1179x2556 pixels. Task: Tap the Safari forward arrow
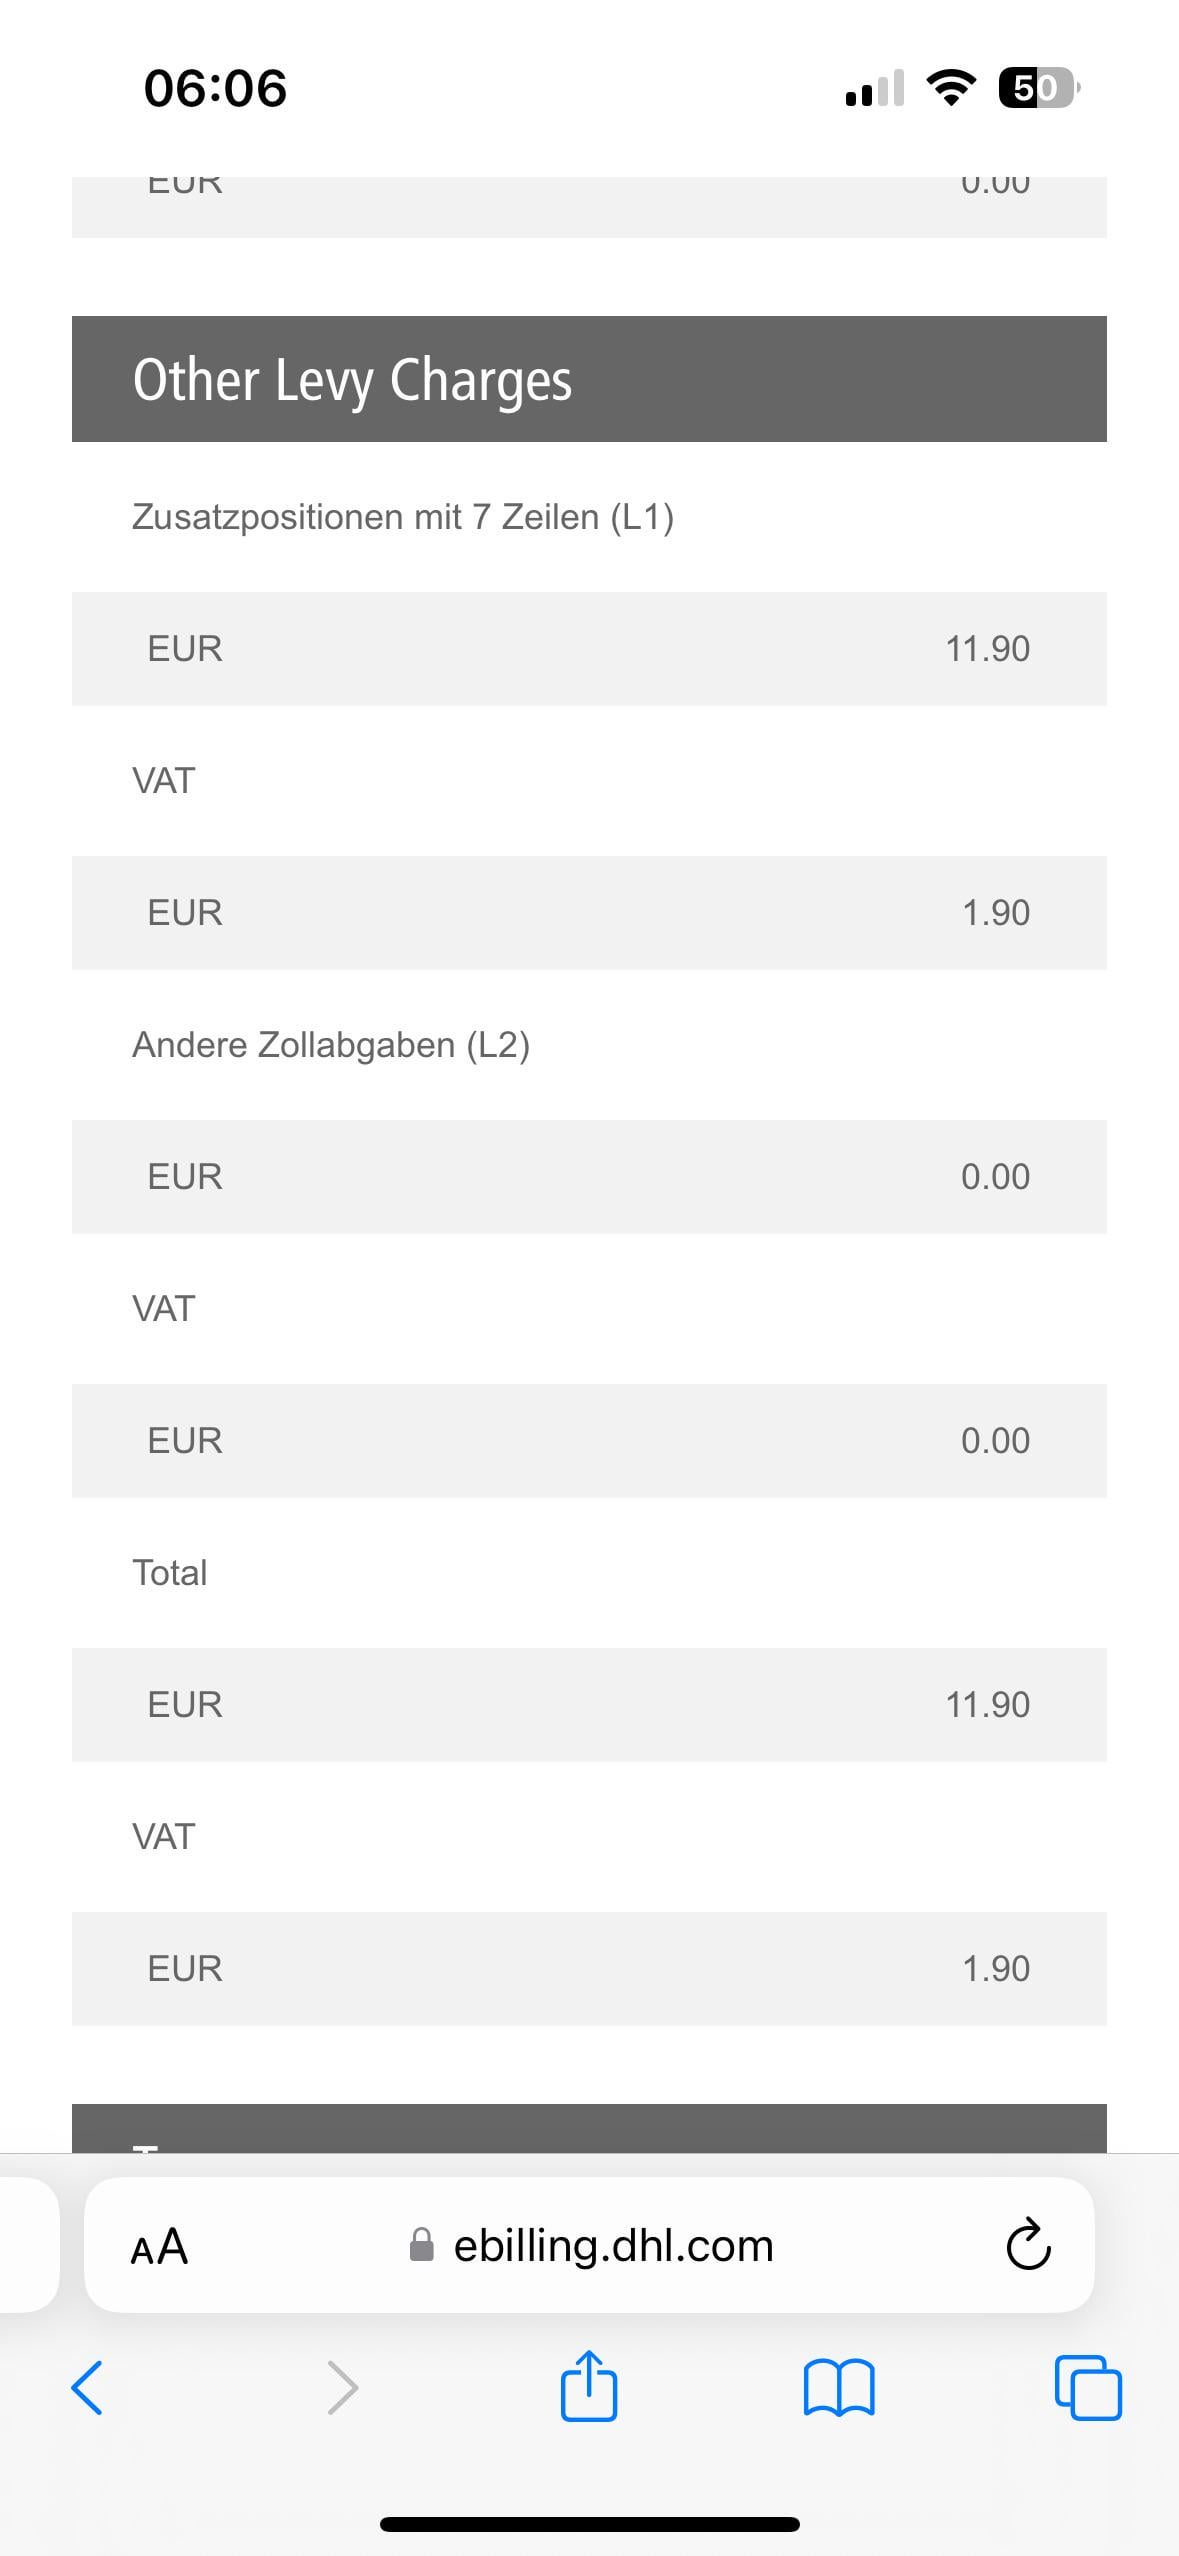342,2388
